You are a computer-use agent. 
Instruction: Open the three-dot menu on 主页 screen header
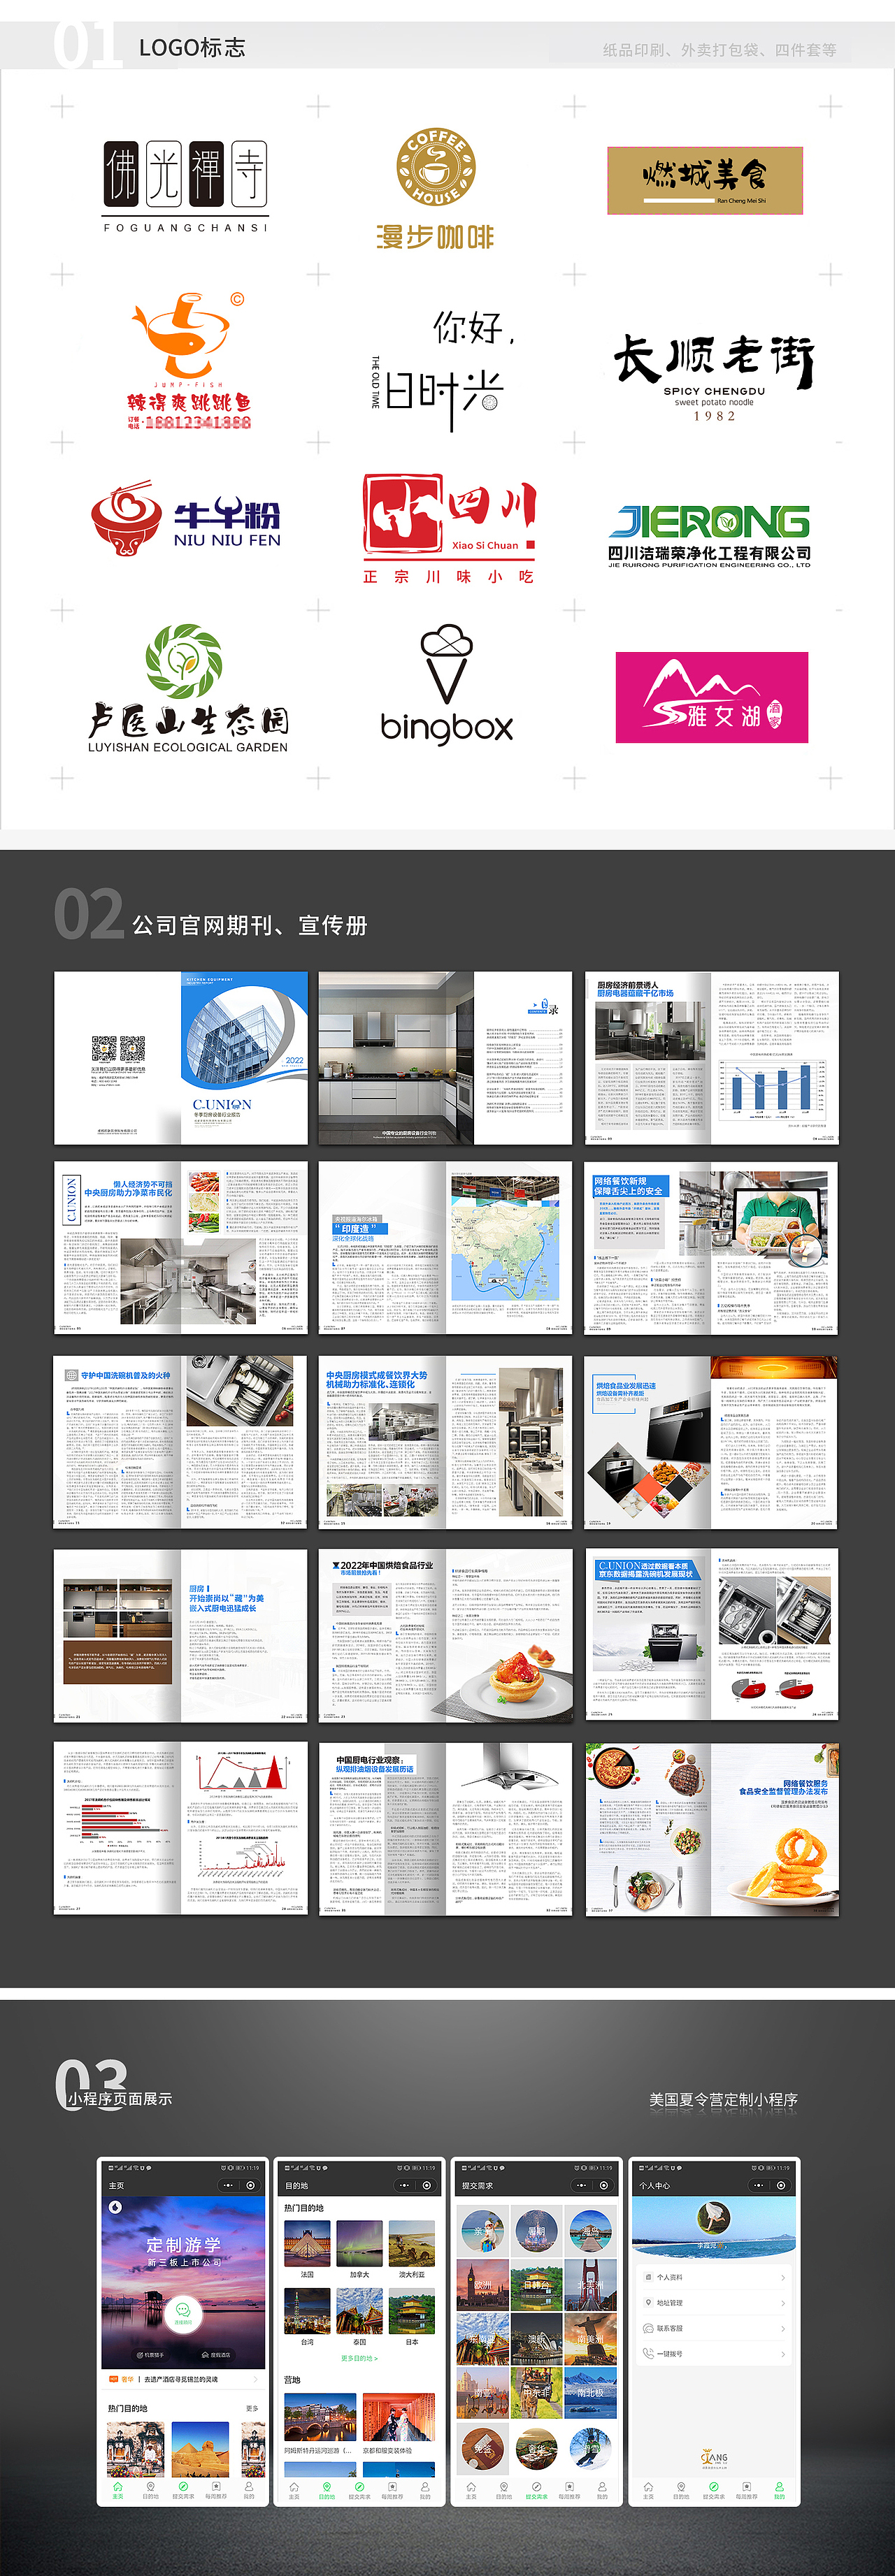pyautogui.click(x=228, y=2185)
